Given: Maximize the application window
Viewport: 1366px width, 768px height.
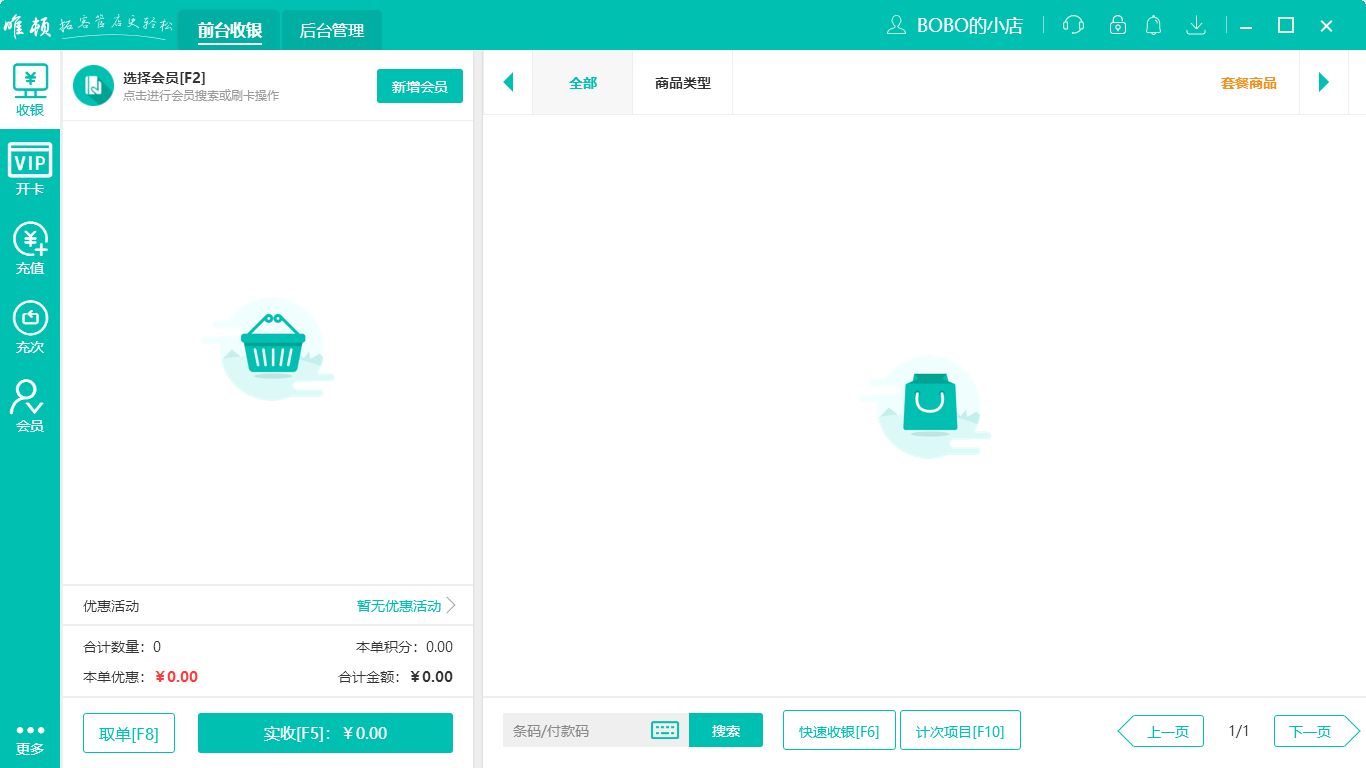Looking at the screenshot, I should [1286, 25].
